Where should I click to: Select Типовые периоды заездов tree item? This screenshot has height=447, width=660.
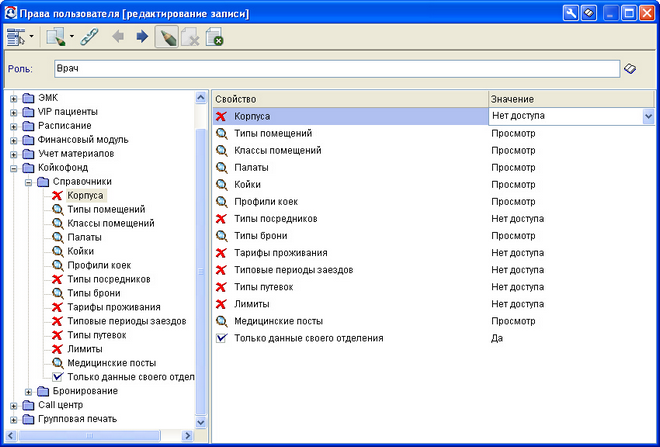click(x=127, y=321)
